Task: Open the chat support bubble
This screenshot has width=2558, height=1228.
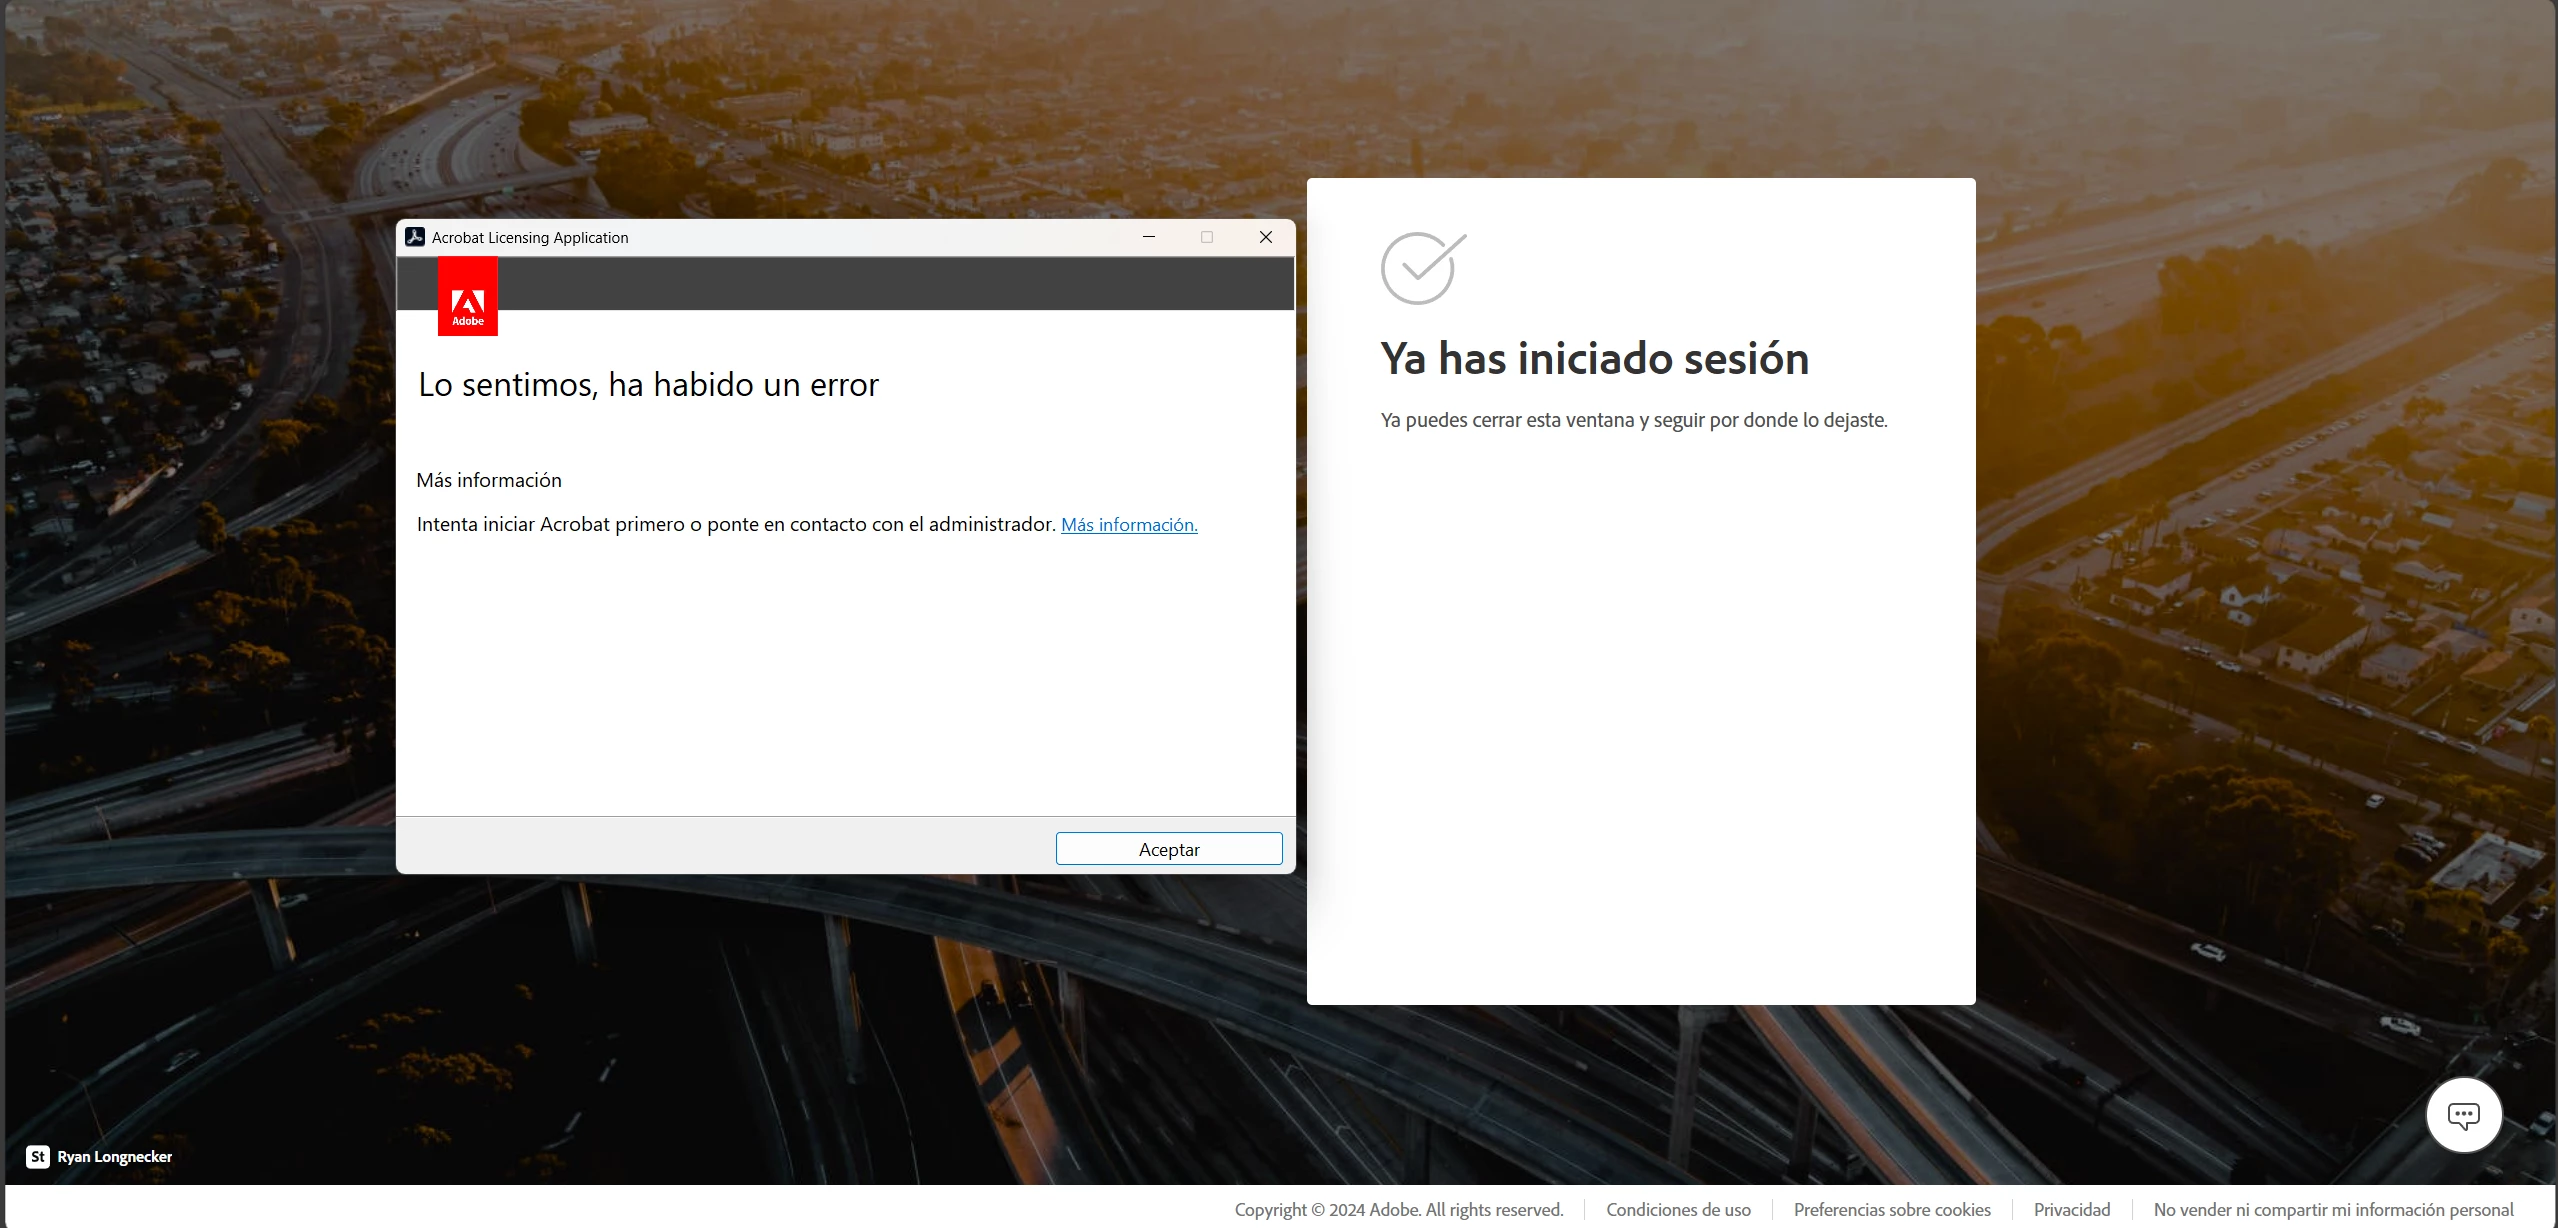Action: (x=2463, y=1115)
